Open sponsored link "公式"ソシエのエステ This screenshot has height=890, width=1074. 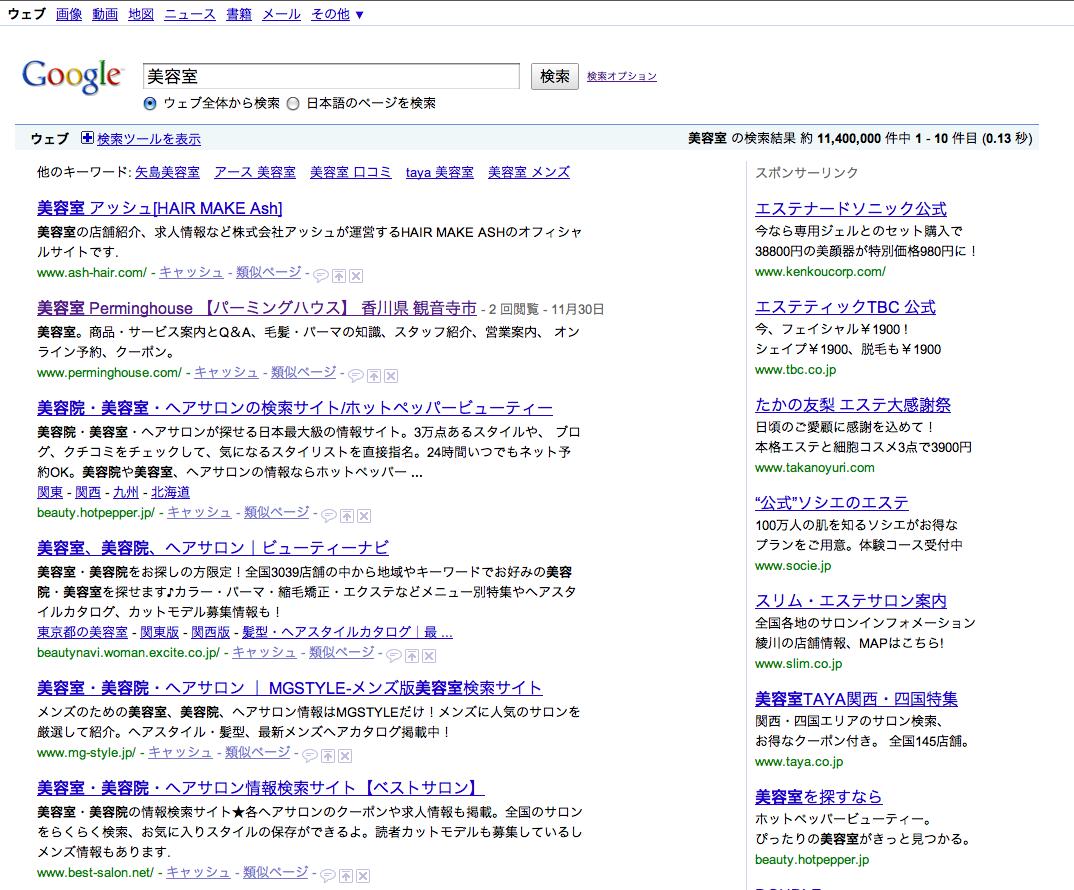point(832,503)
